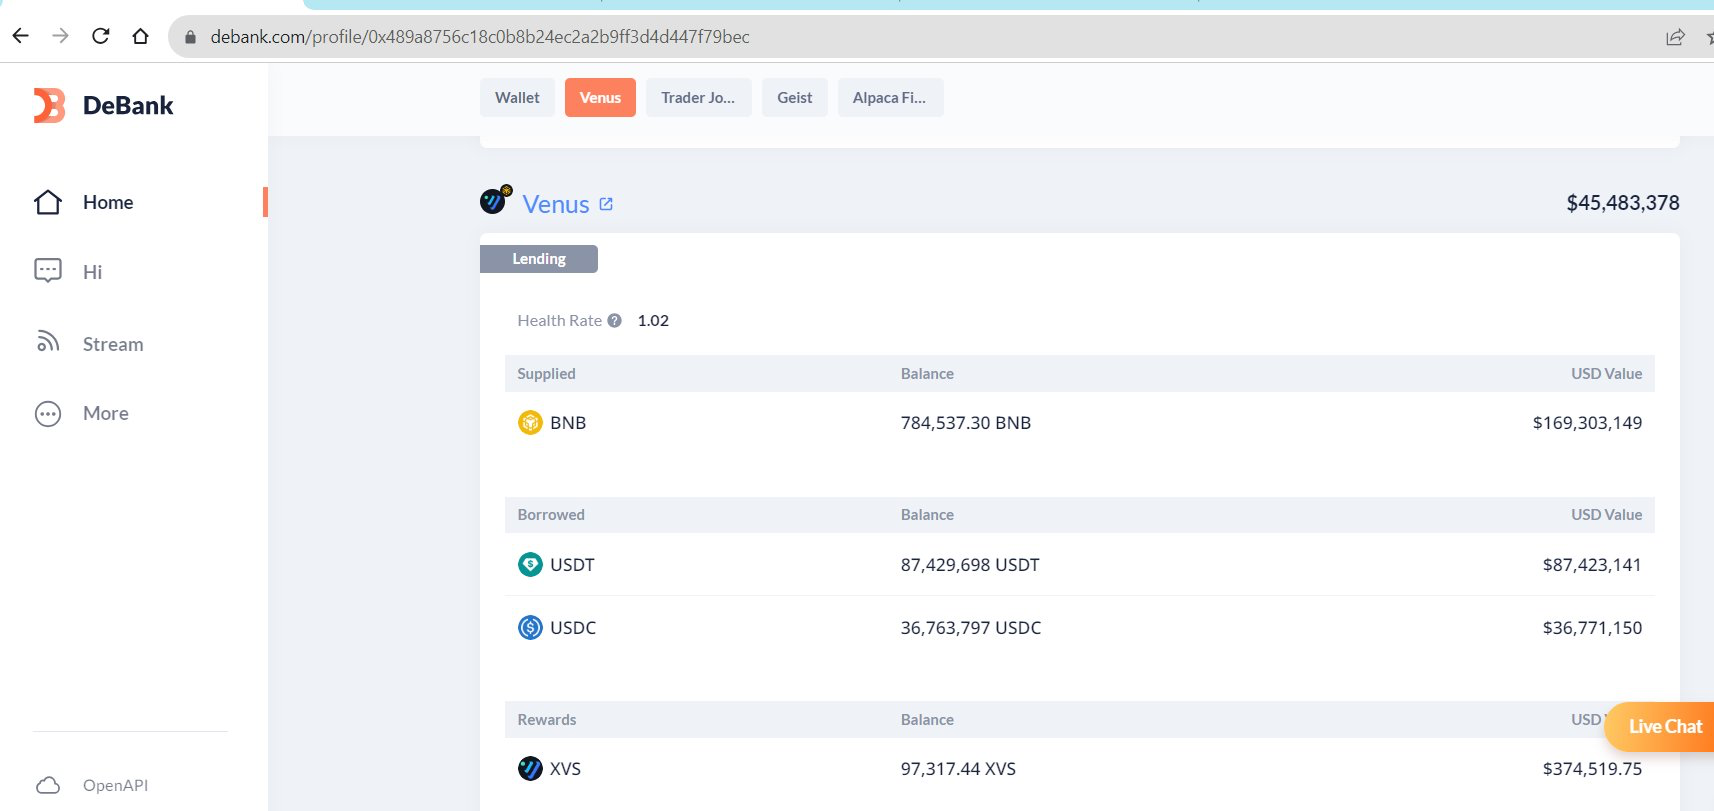Click the Borrowed column header
Image resolution: width=1714 pixels, height=811 pixels.
pos(551,515)
